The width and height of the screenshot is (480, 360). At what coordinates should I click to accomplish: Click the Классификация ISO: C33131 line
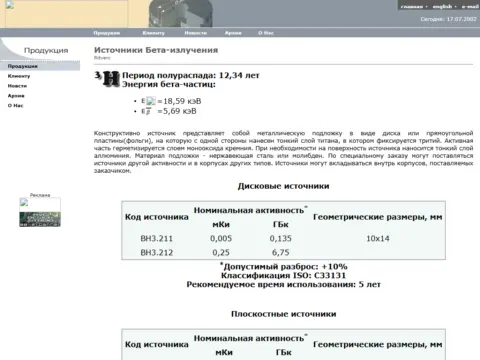click(284, 275)
